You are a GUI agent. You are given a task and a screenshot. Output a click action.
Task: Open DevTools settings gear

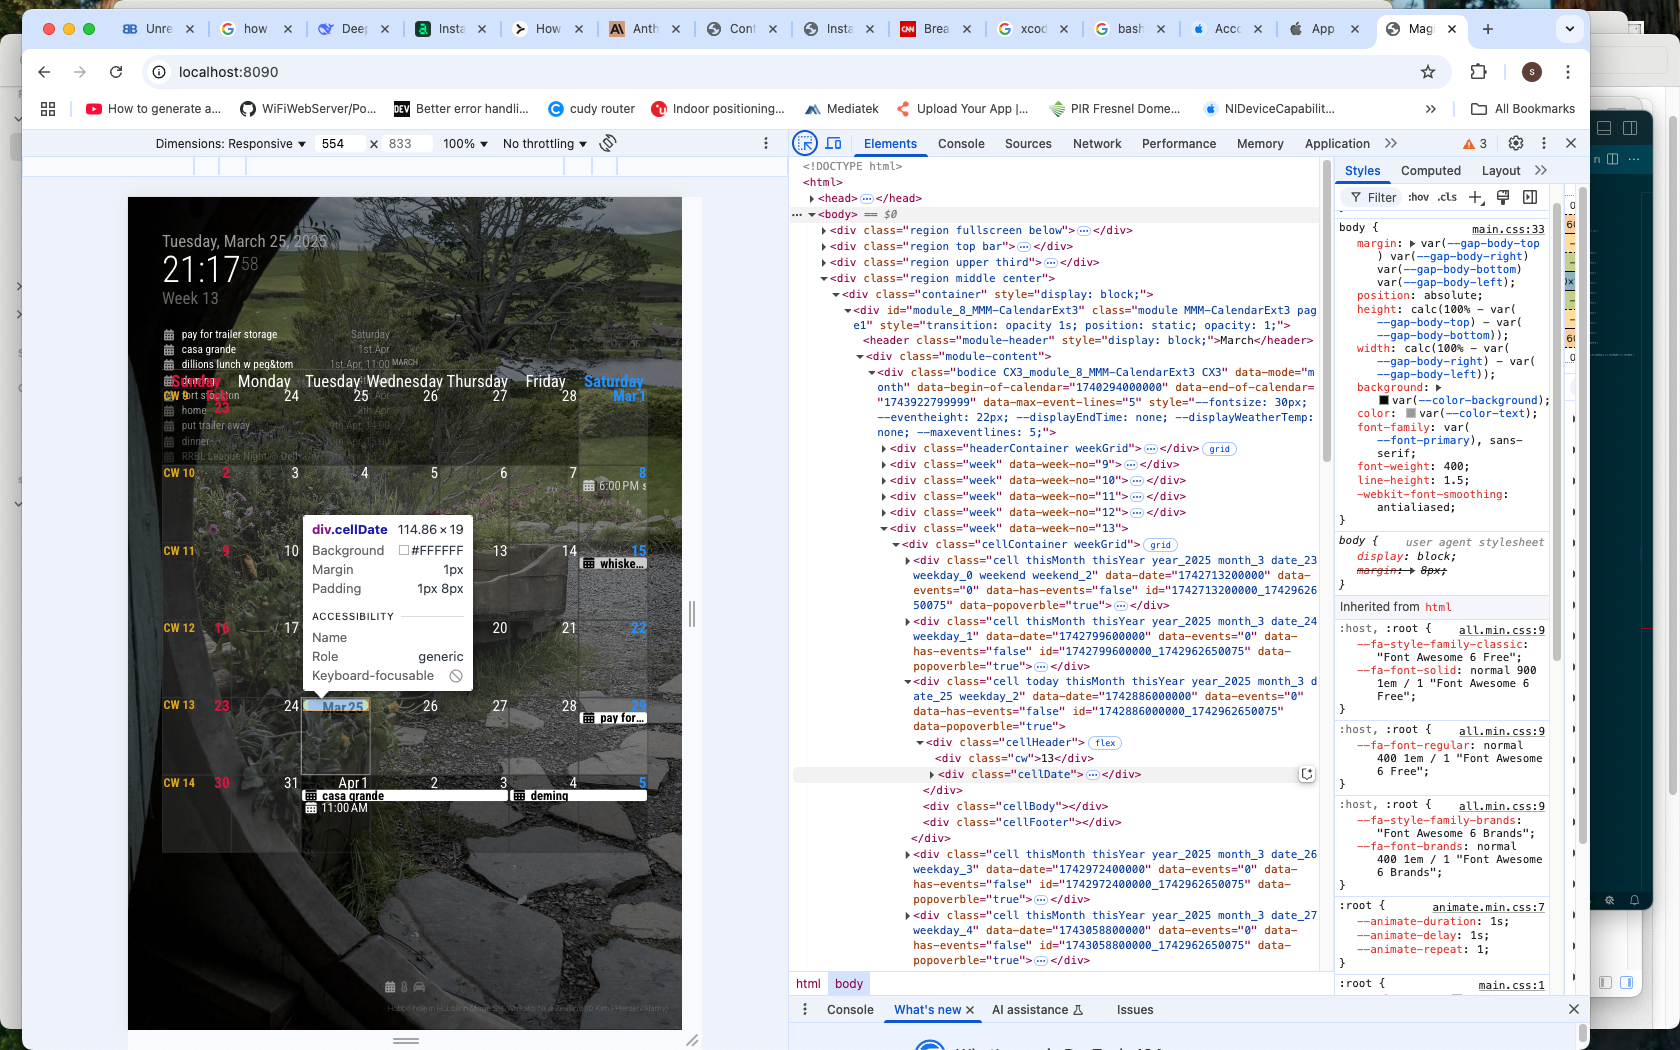(x=1516, y=143)
